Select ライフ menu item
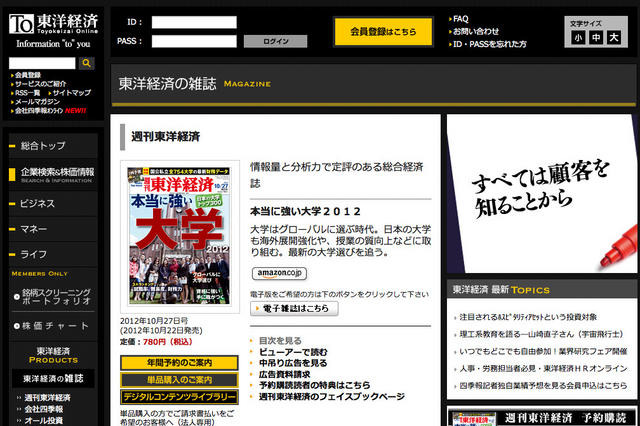Viewport: 640px width, 426px height. tap(53, 254)
